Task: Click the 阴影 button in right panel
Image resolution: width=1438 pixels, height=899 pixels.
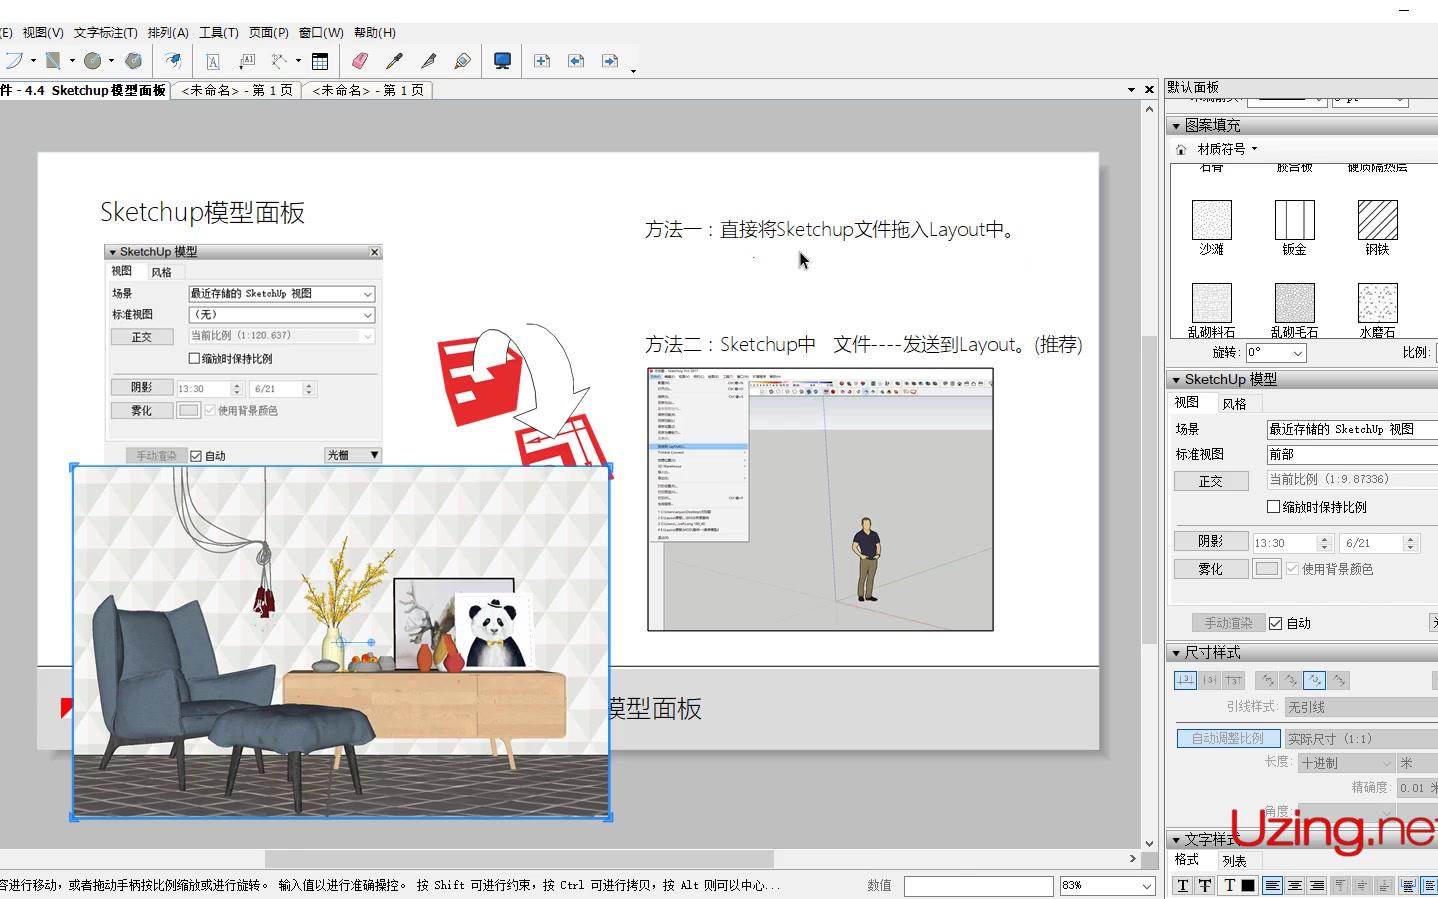Action: click(1211, 541)
